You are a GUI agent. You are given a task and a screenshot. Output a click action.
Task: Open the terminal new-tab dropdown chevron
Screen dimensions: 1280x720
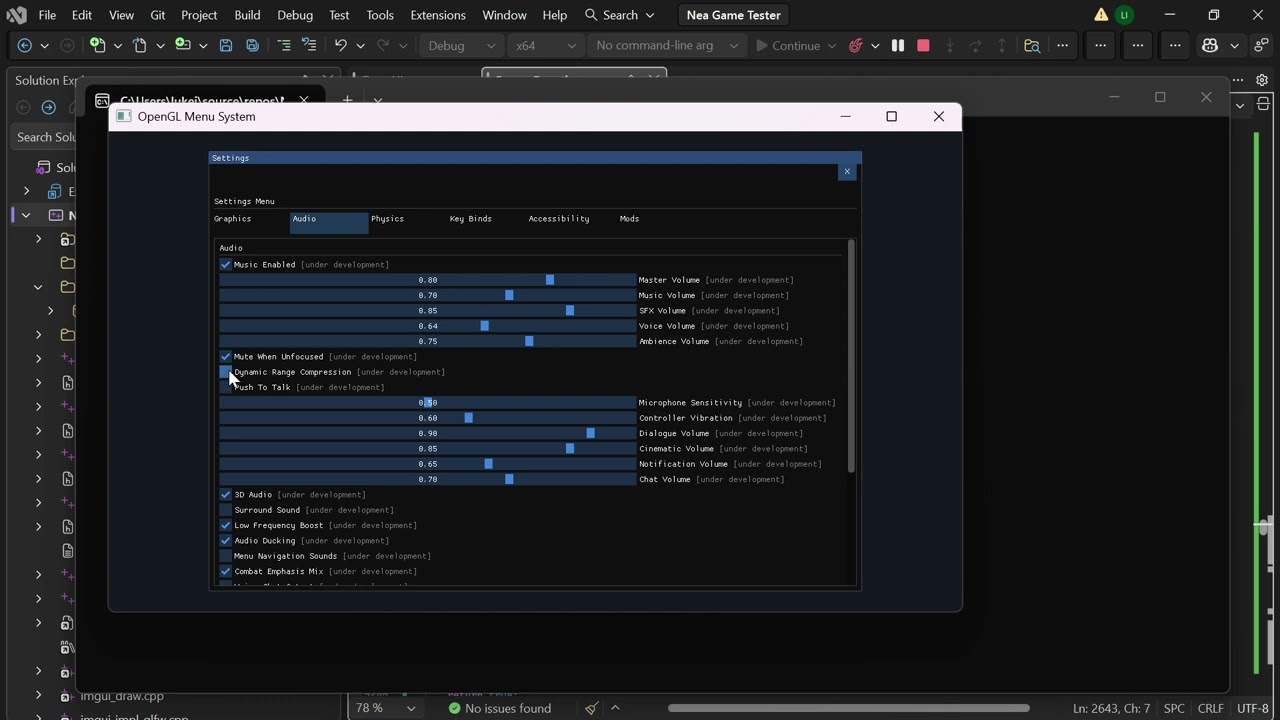click(x=378, y=101)
